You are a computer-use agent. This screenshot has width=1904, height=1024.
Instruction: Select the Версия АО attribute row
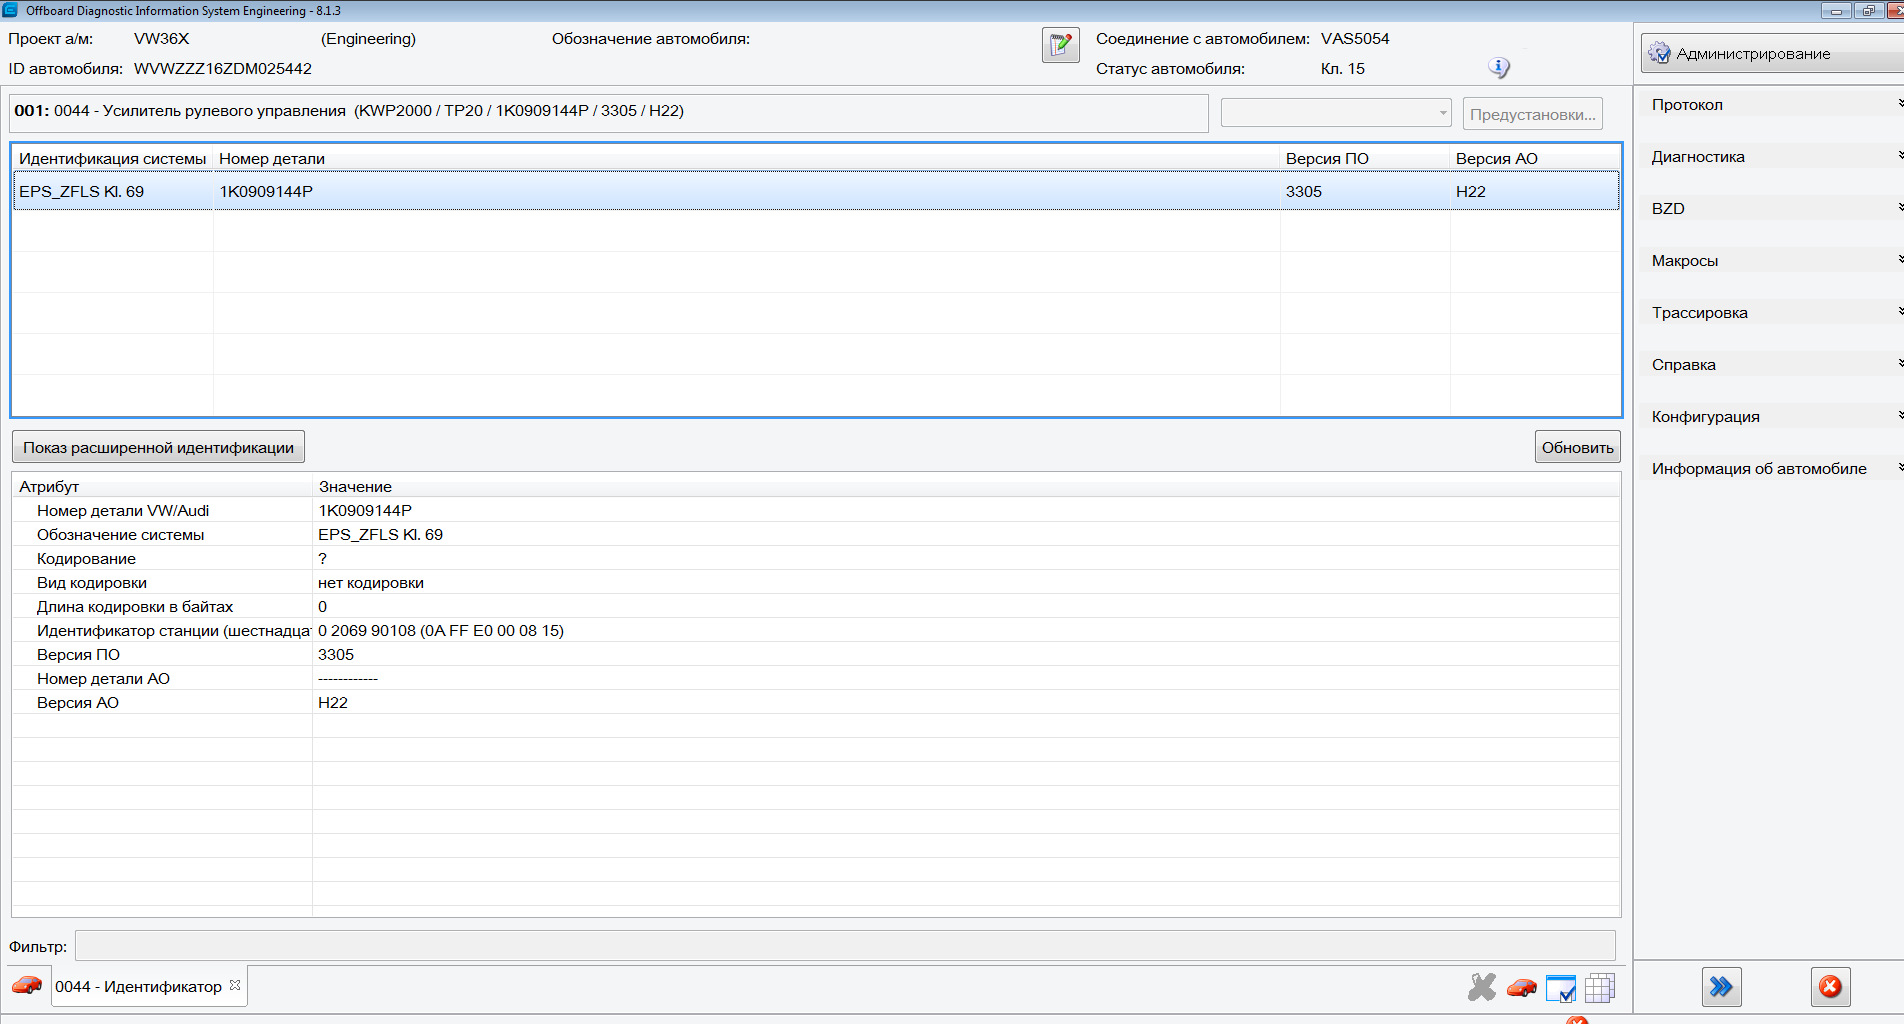pos(816,703)
